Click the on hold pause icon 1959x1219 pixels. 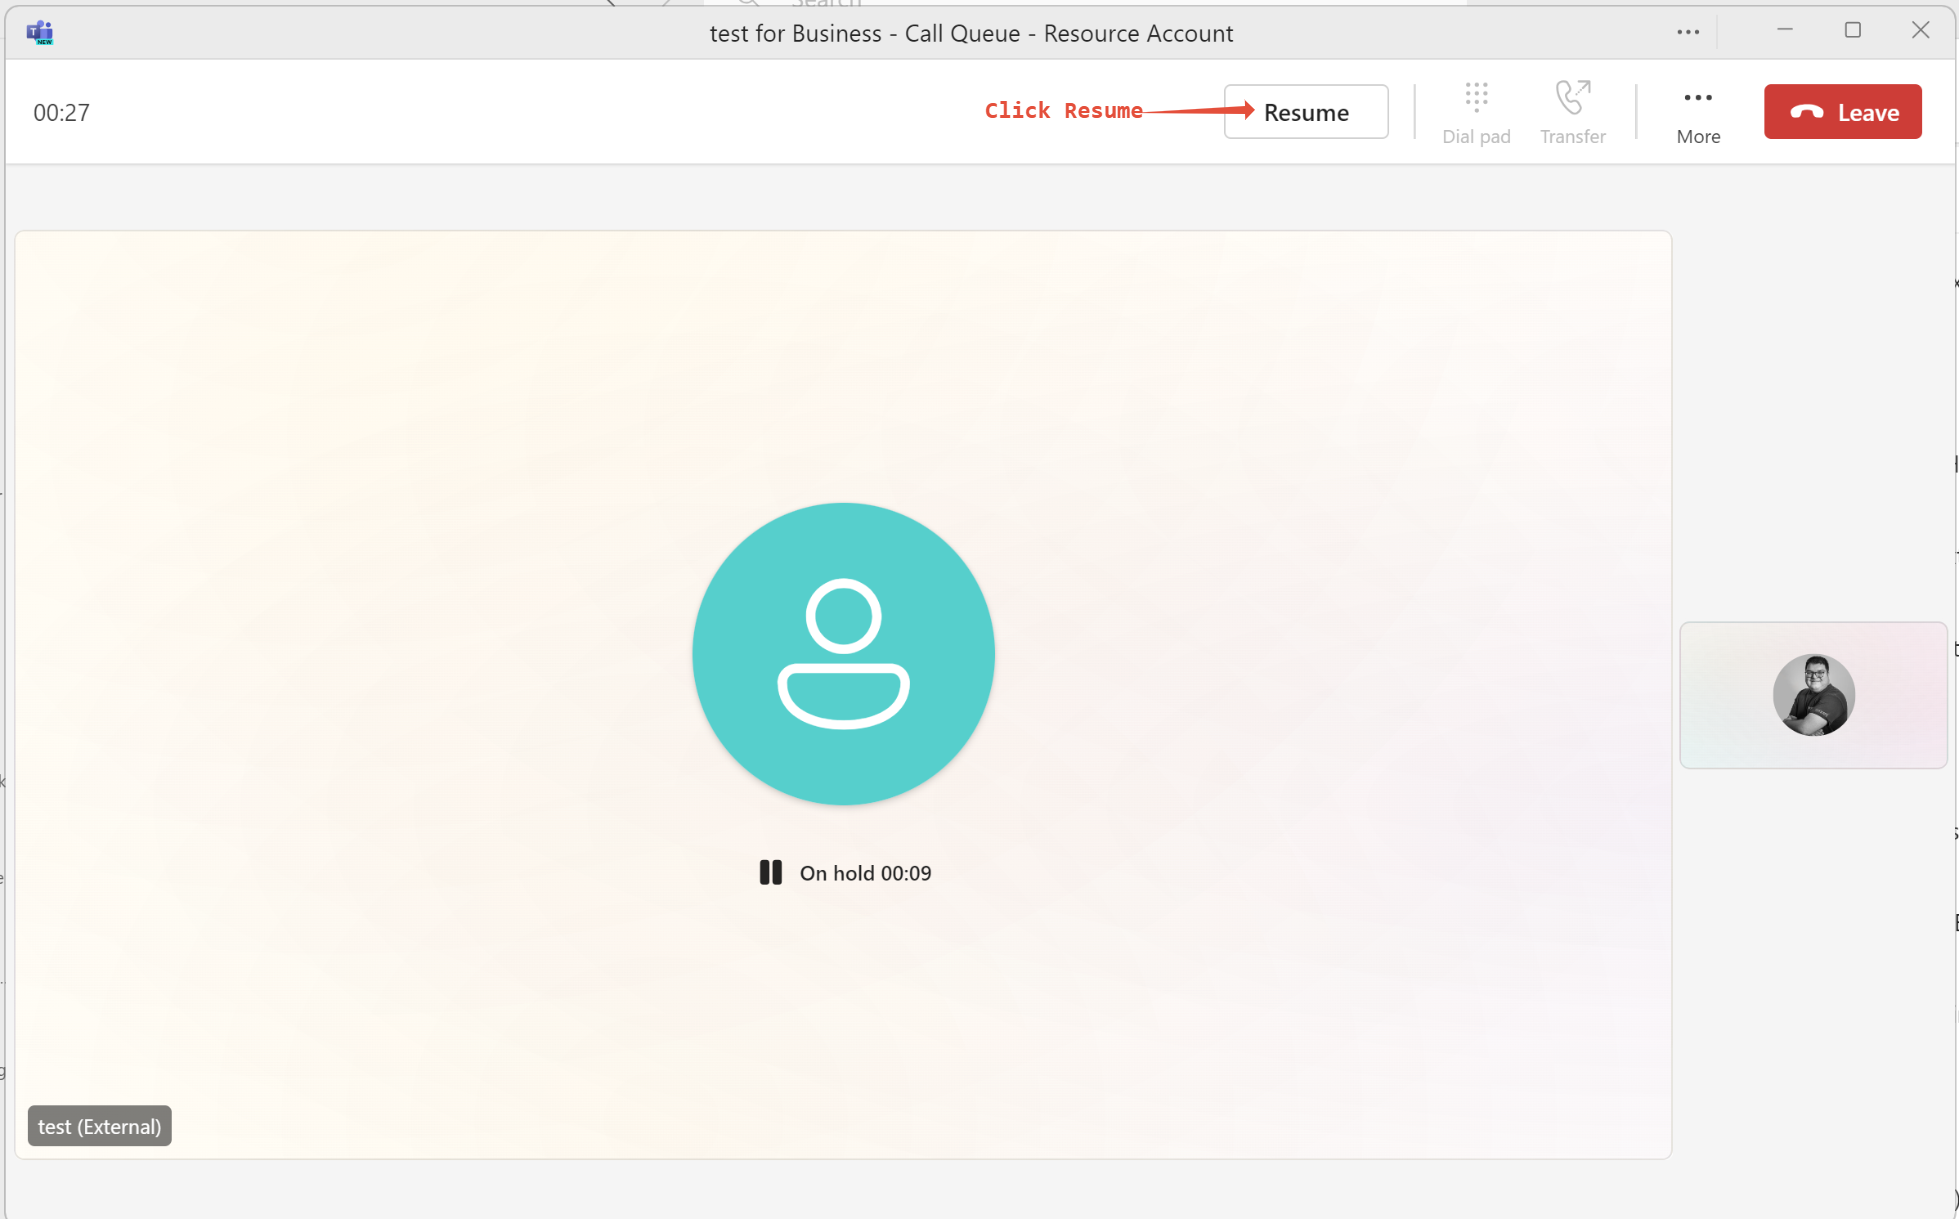pos(770,872)
